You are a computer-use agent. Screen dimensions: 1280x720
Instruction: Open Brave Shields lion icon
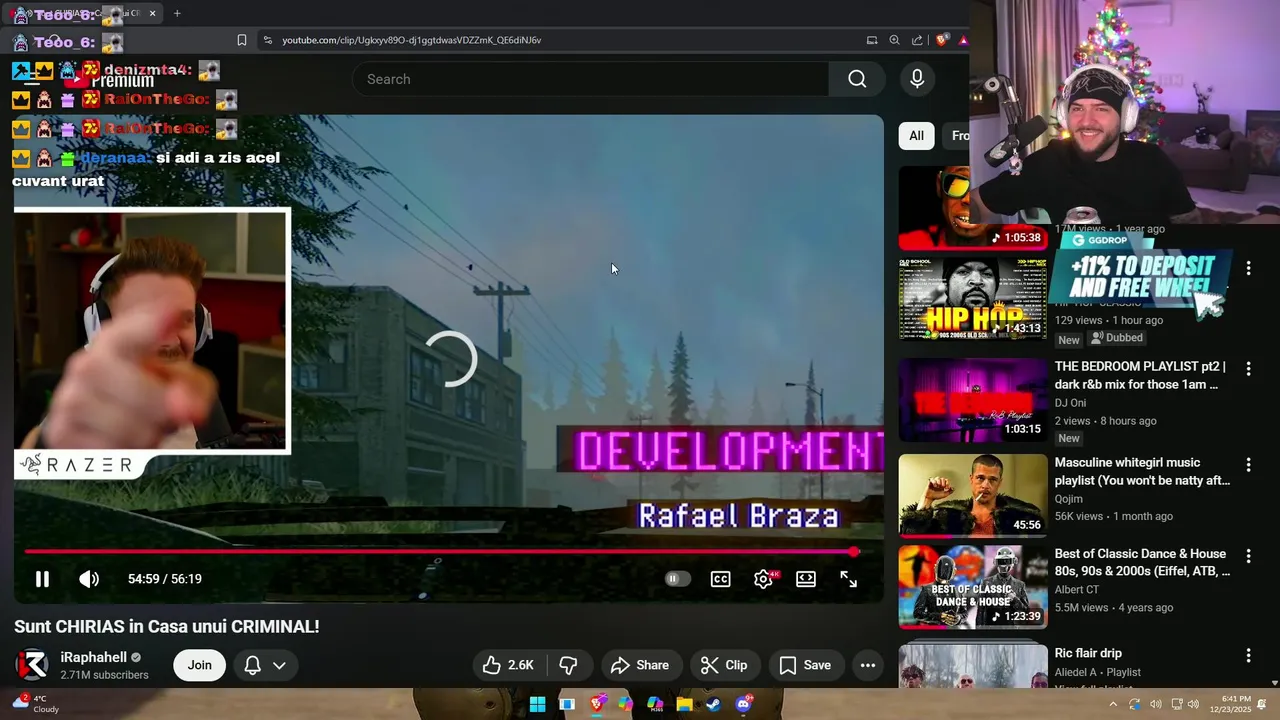[941, 40]
